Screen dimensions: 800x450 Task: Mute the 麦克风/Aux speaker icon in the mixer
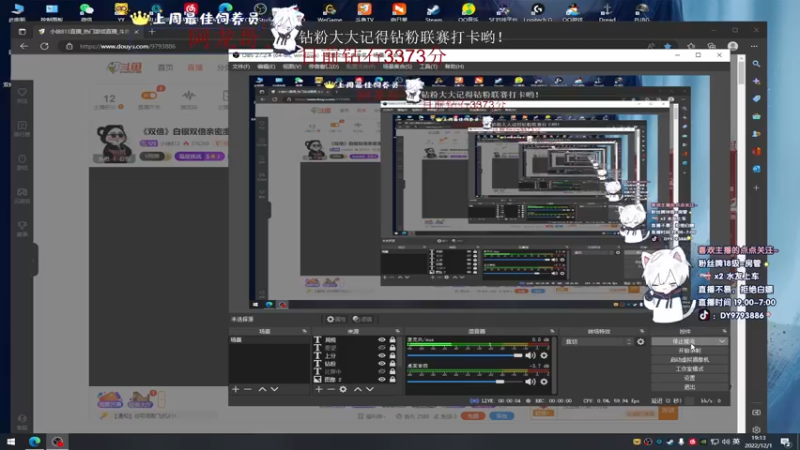(x=531, y=355)
